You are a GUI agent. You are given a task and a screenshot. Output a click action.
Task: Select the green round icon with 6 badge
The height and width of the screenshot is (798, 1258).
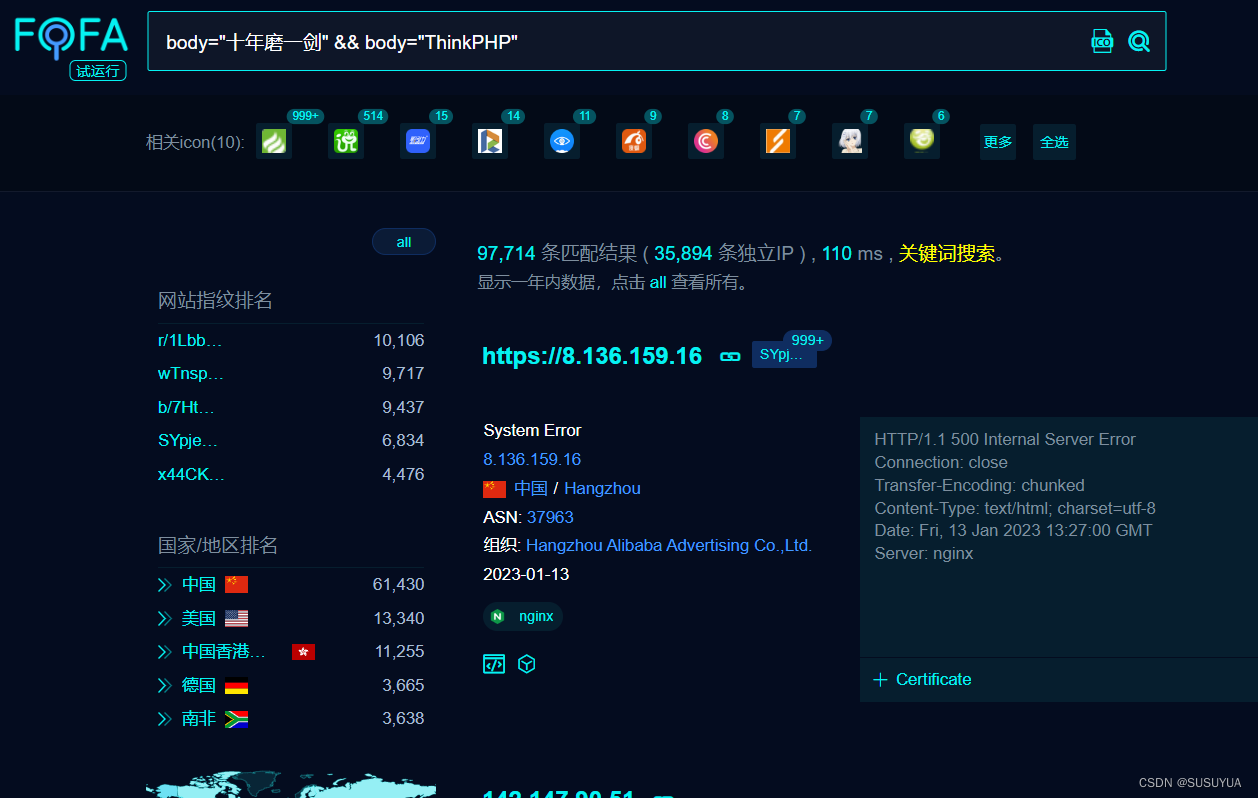point(922,141)
